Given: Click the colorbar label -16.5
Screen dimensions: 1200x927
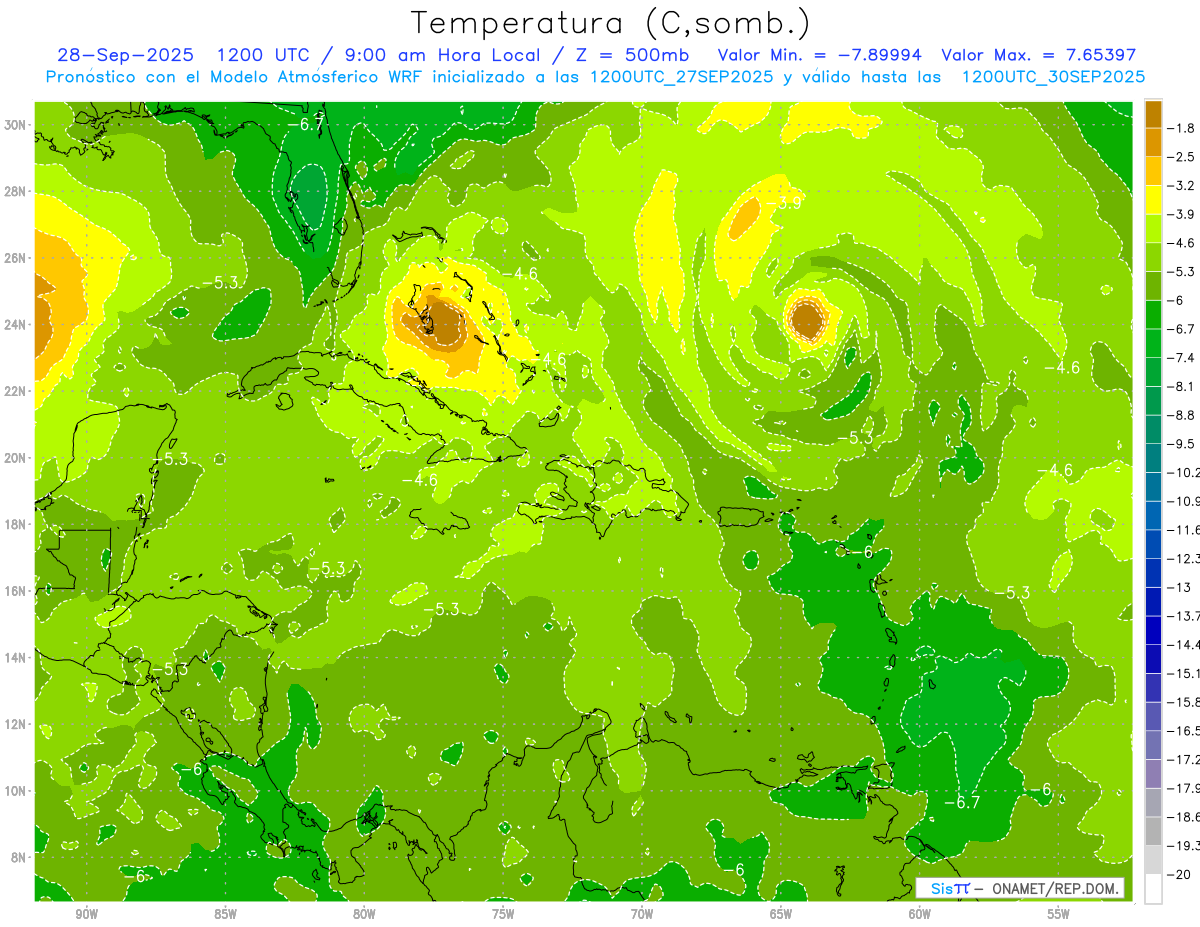Looking at the screenshot, I should pyautogui.click(x=1184, y=730).
